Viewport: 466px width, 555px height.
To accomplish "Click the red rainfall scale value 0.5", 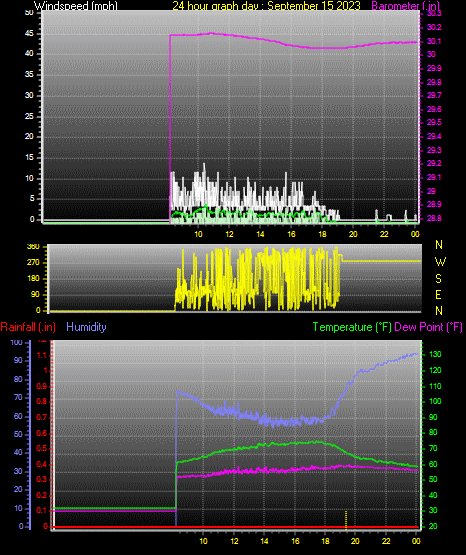I will click(x=42, y=448).
